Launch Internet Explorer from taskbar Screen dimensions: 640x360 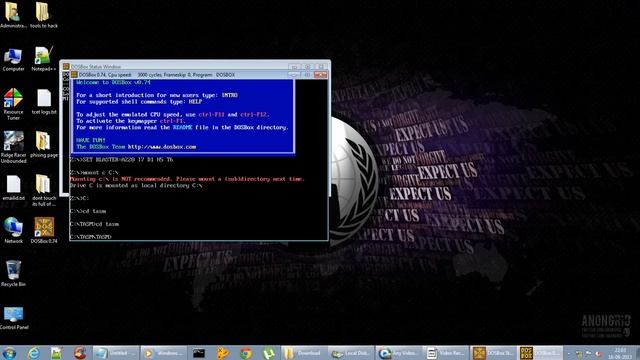click(x=33, y=353)
